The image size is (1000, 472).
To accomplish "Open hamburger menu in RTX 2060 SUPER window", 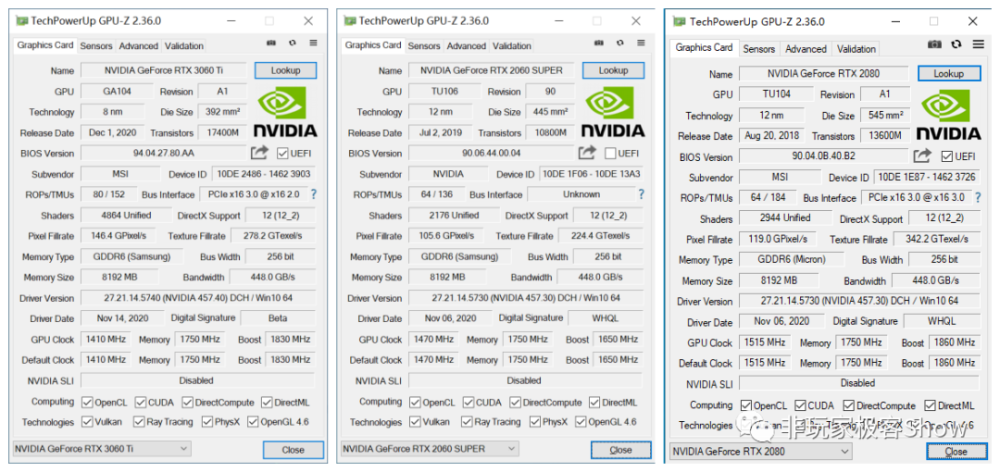I will point(641,43).
